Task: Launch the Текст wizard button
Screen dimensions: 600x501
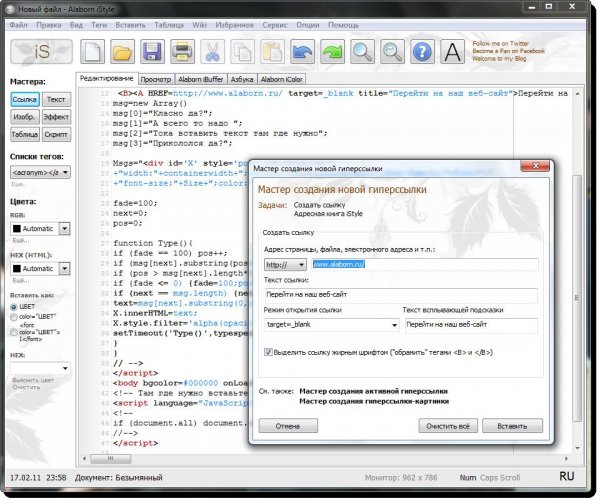Action: coord(56,100)
